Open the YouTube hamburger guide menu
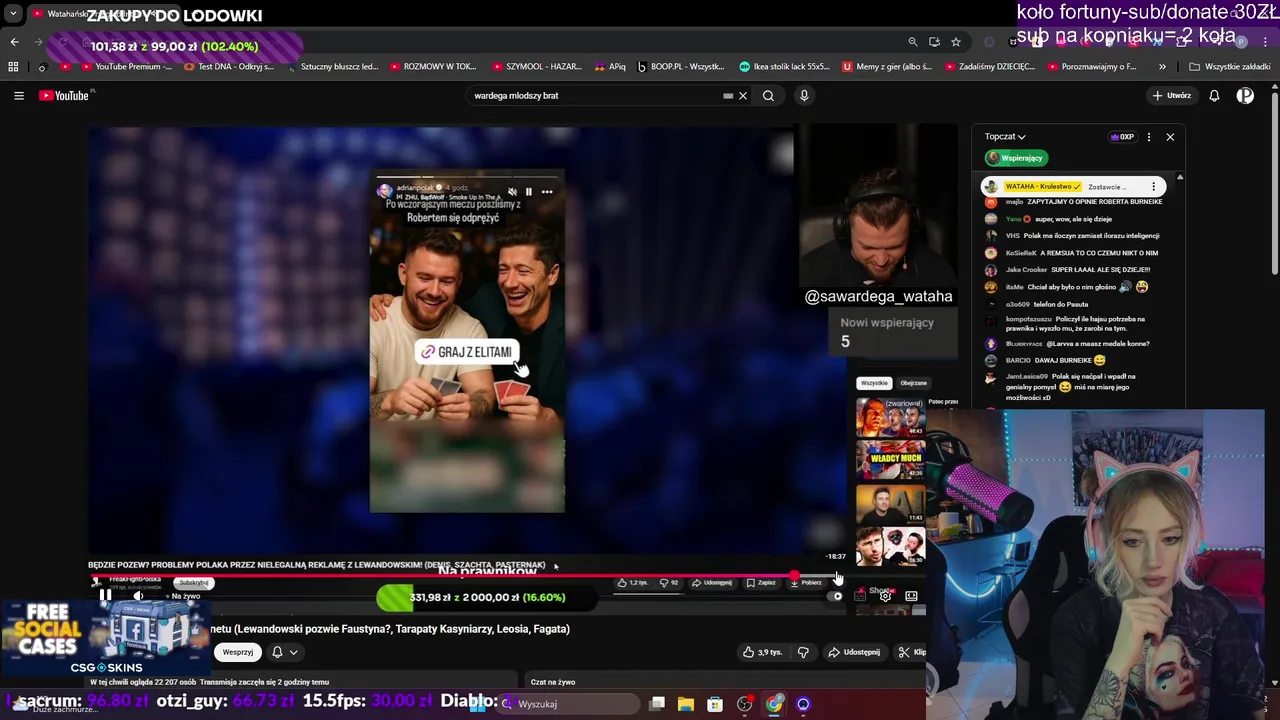 coord(18,96)
